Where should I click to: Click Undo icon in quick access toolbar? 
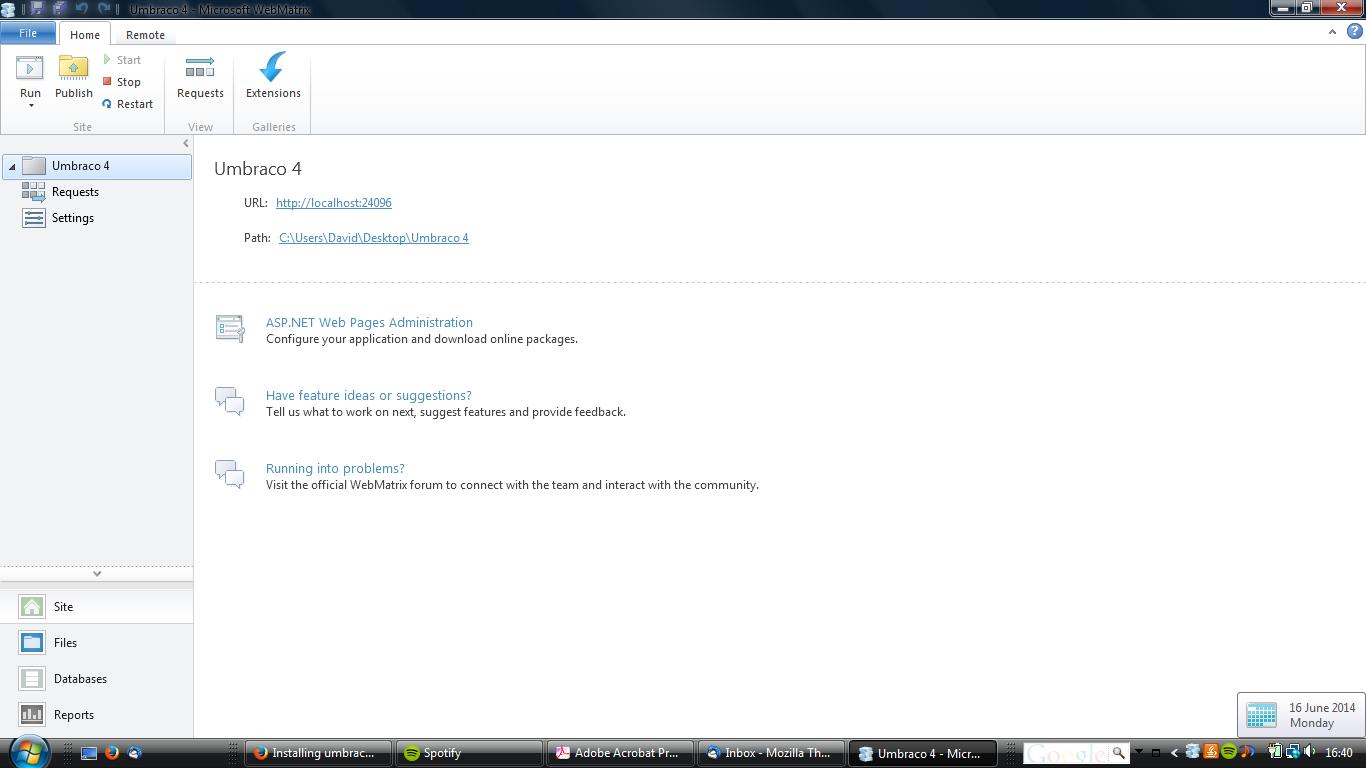[x=82, y=9]
